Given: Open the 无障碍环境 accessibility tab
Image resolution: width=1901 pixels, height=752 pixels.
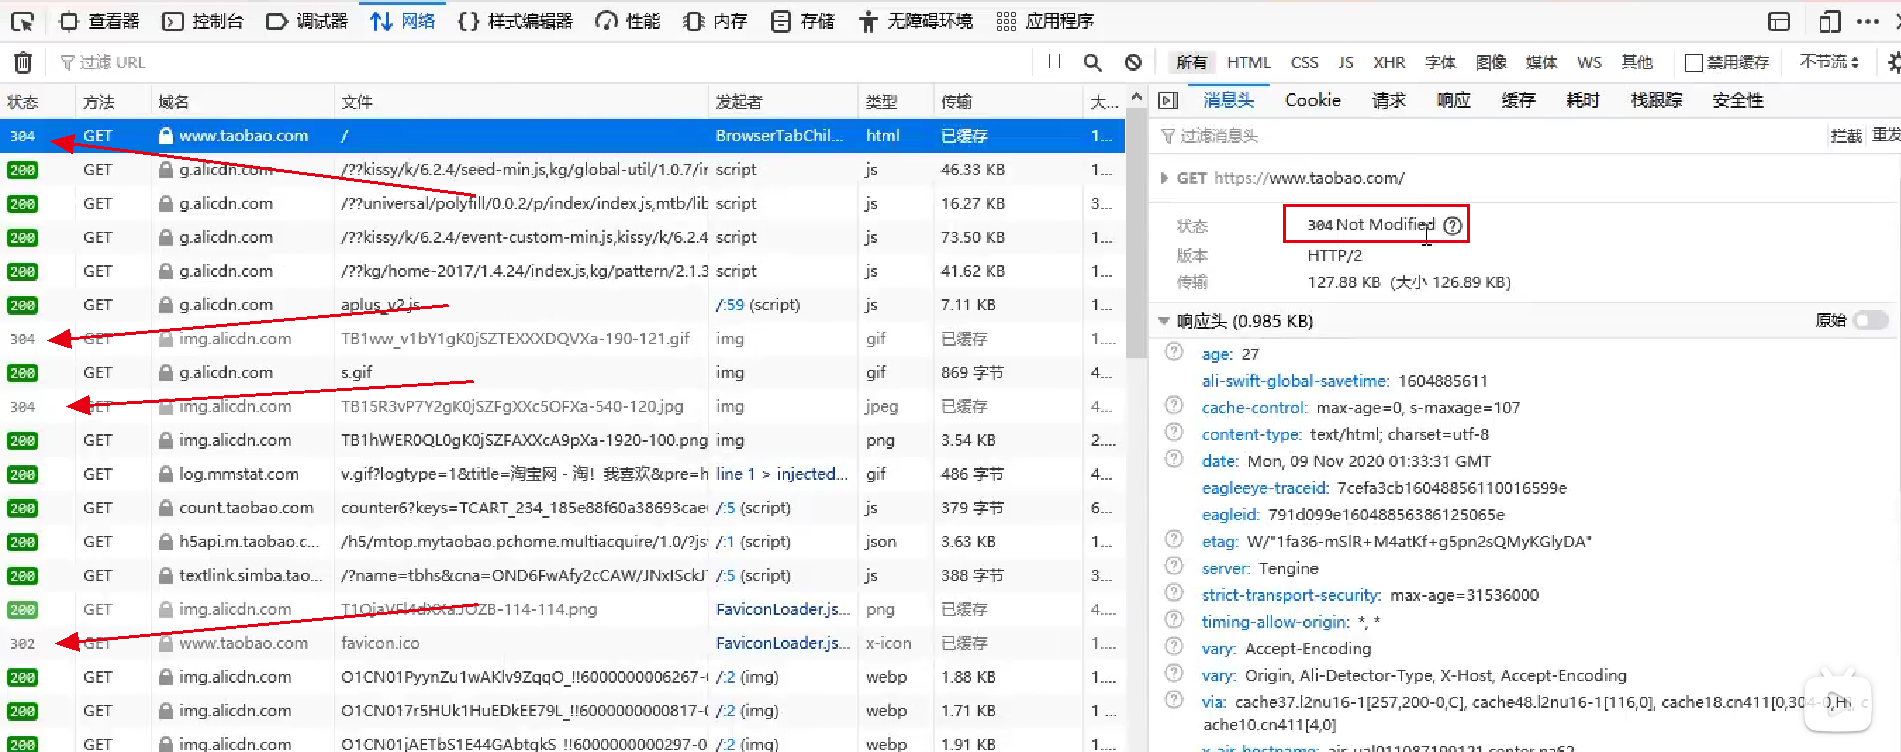Looking at the screenshot, I should pyautogui.click(x=915, y=21).
